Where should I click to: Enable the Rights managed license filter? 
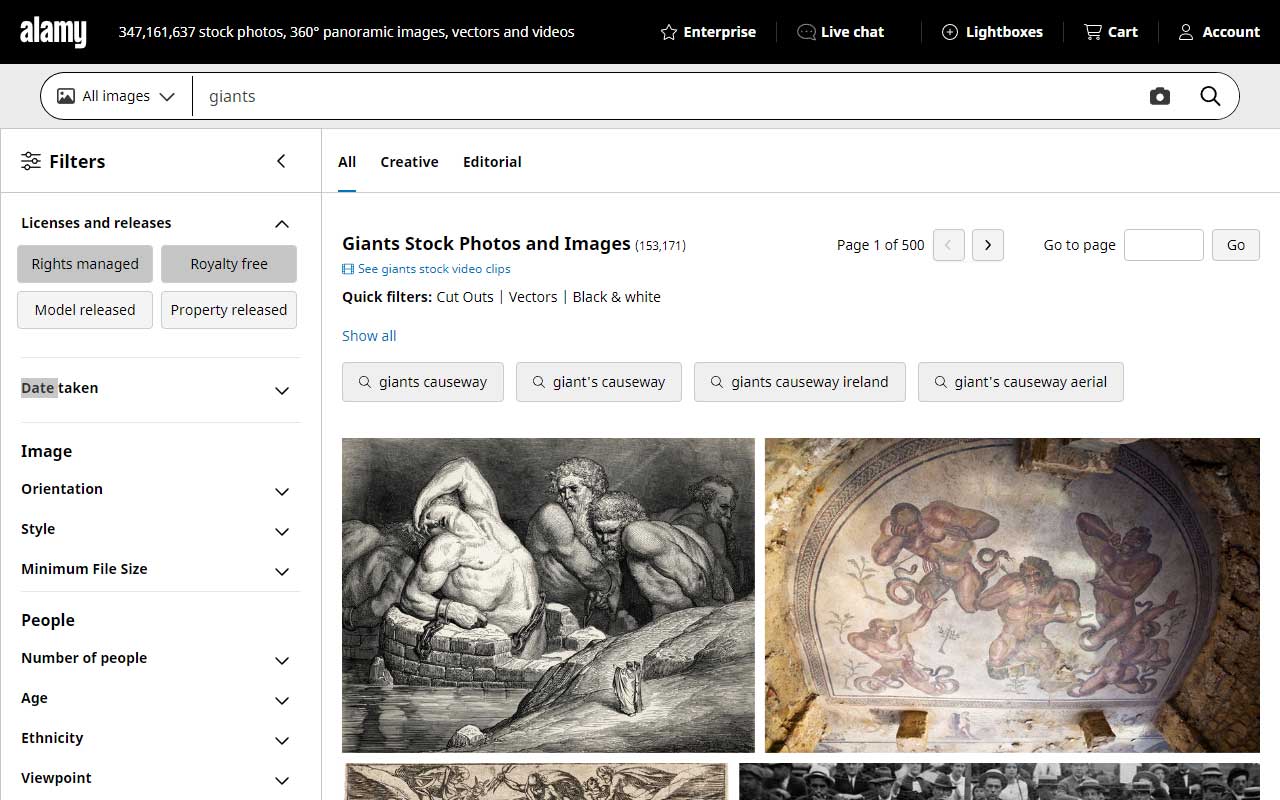(84, 263)
